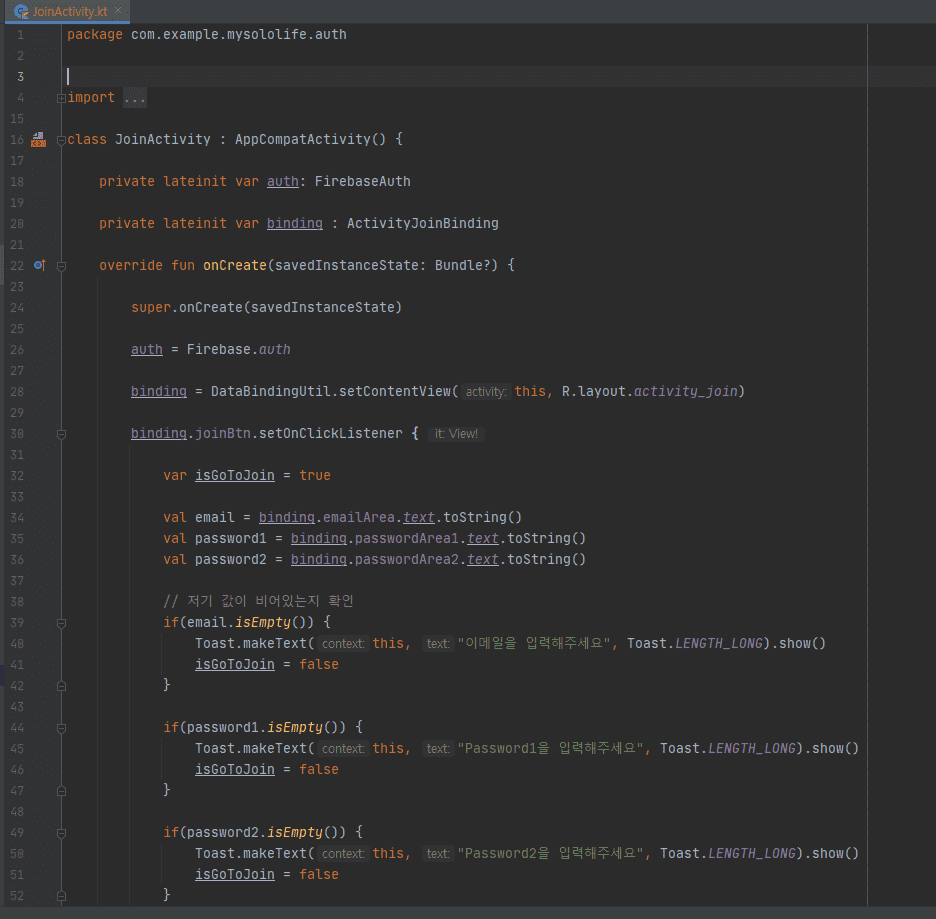Click the related XML file gutter icon
Viewport: 936px width, 919px height.
[39, 139]
